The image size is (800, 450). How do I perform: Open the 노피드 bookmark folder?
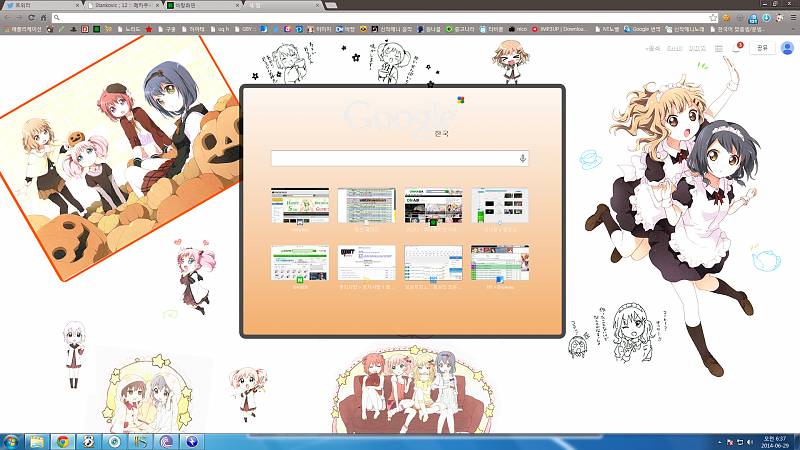(131, 30)
